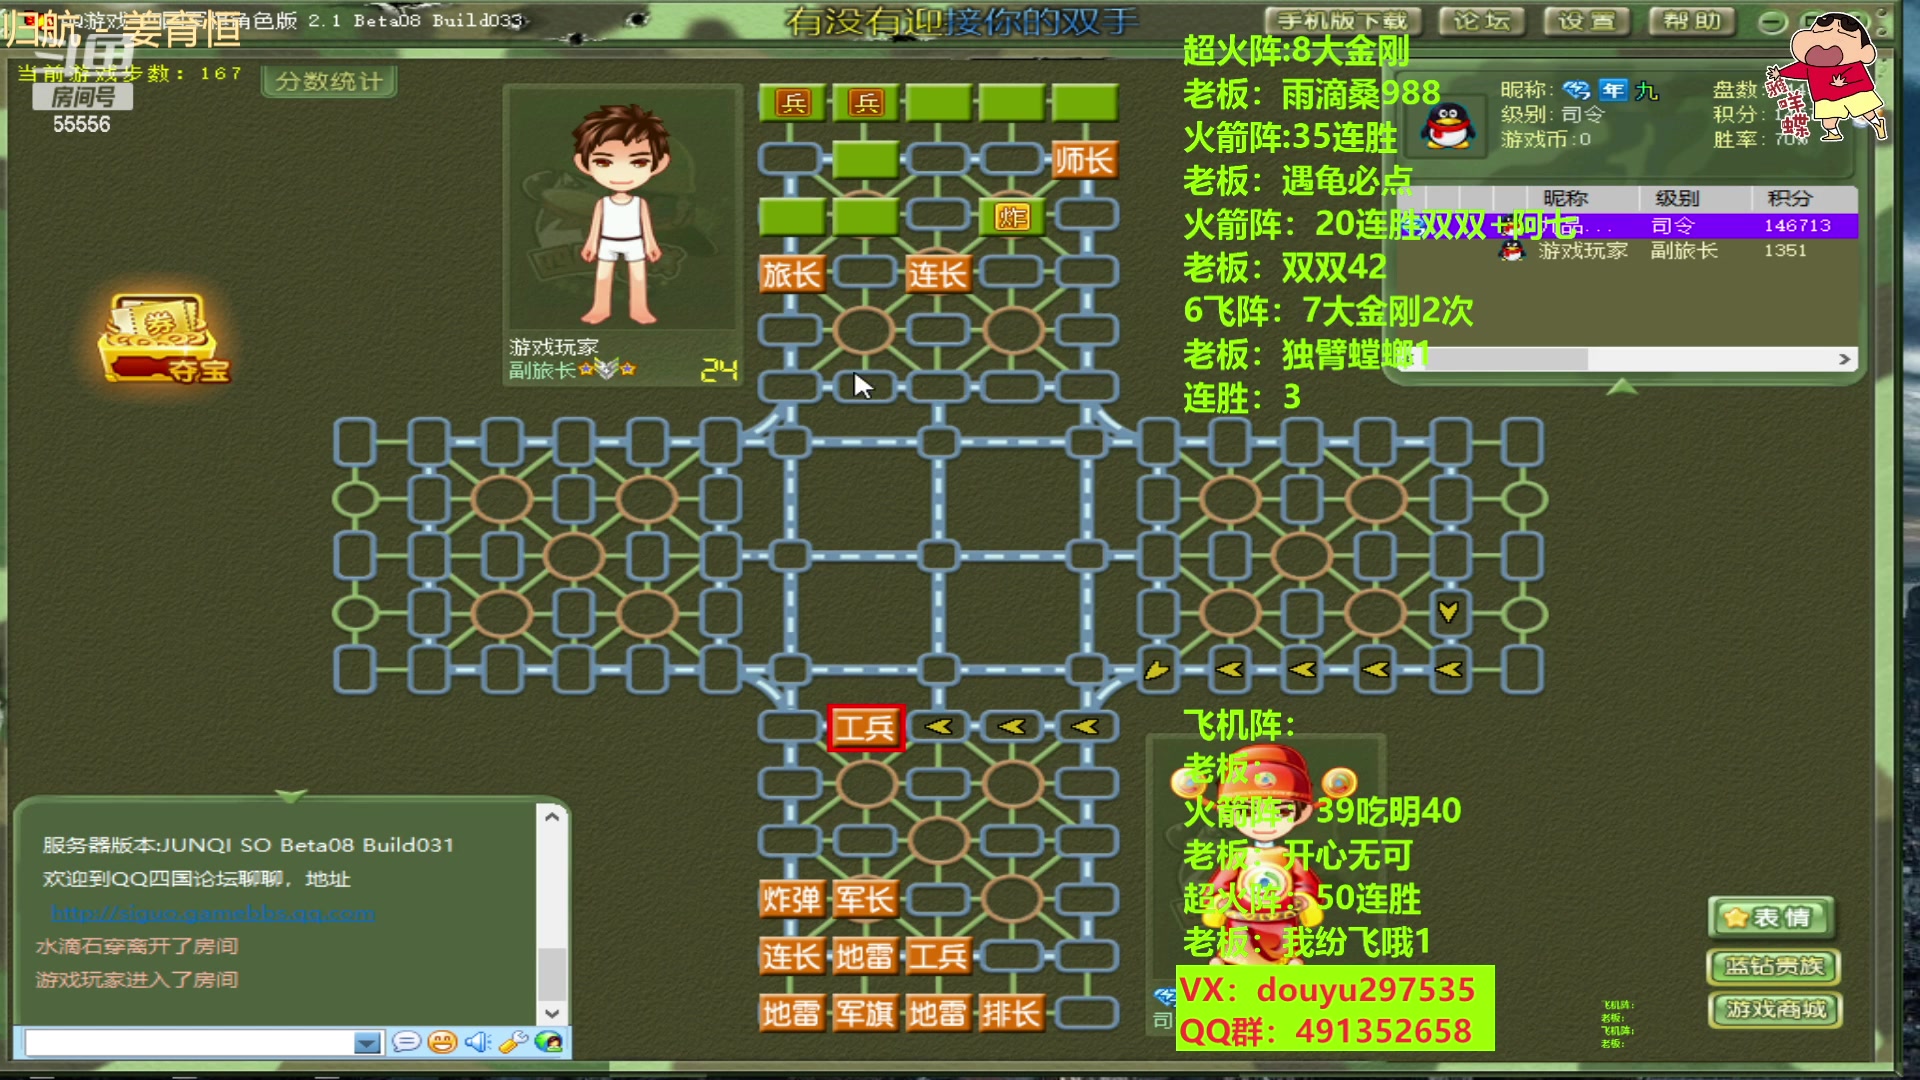The height and width of the screenshot is (1080, 1920).
Task: Select the 排长 piece
Action: coord(1011,1013)
